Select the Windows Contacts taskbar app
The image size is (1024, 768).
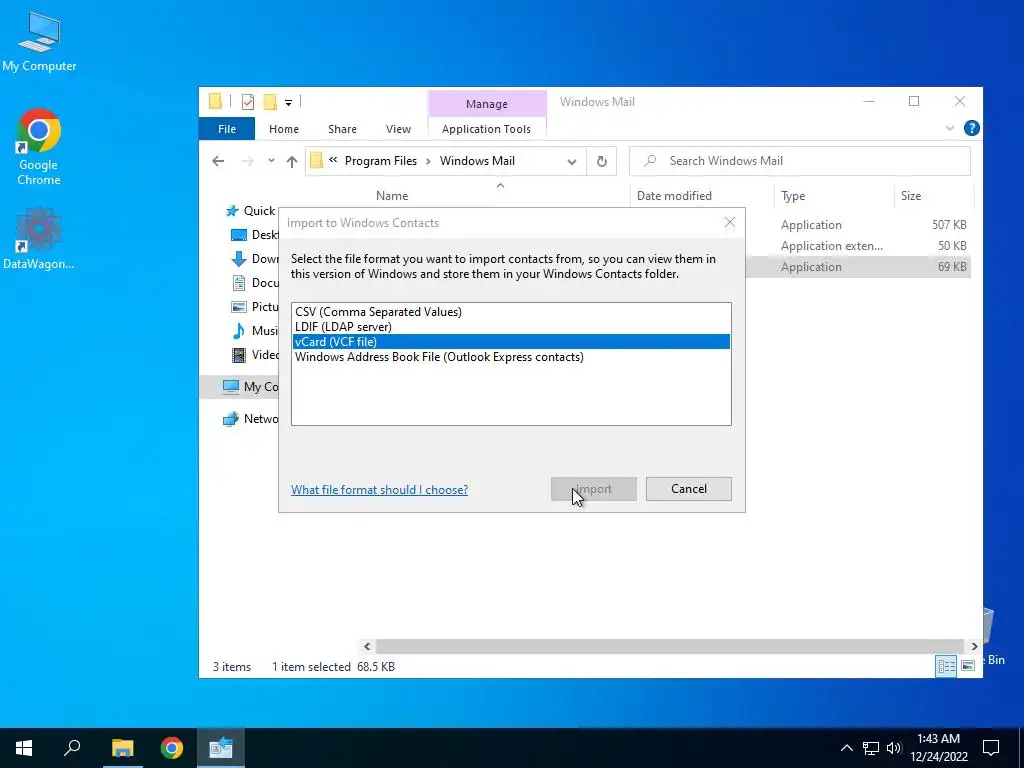[221, 748]
